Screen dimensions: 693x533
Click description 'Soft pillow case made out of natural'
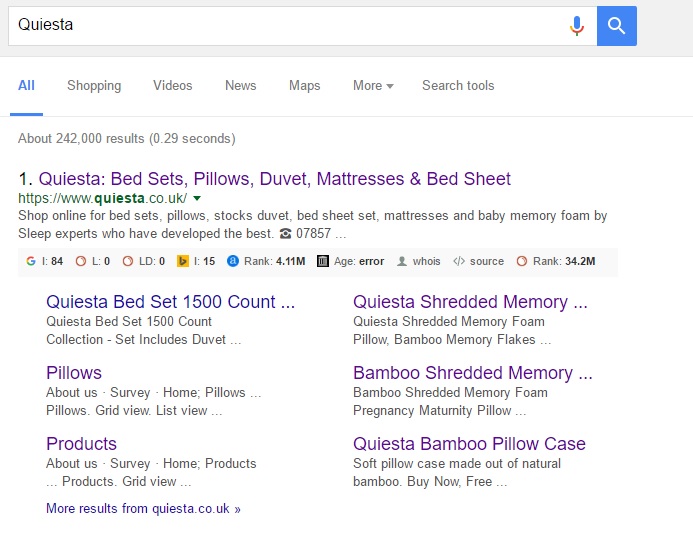click(457, 463)
